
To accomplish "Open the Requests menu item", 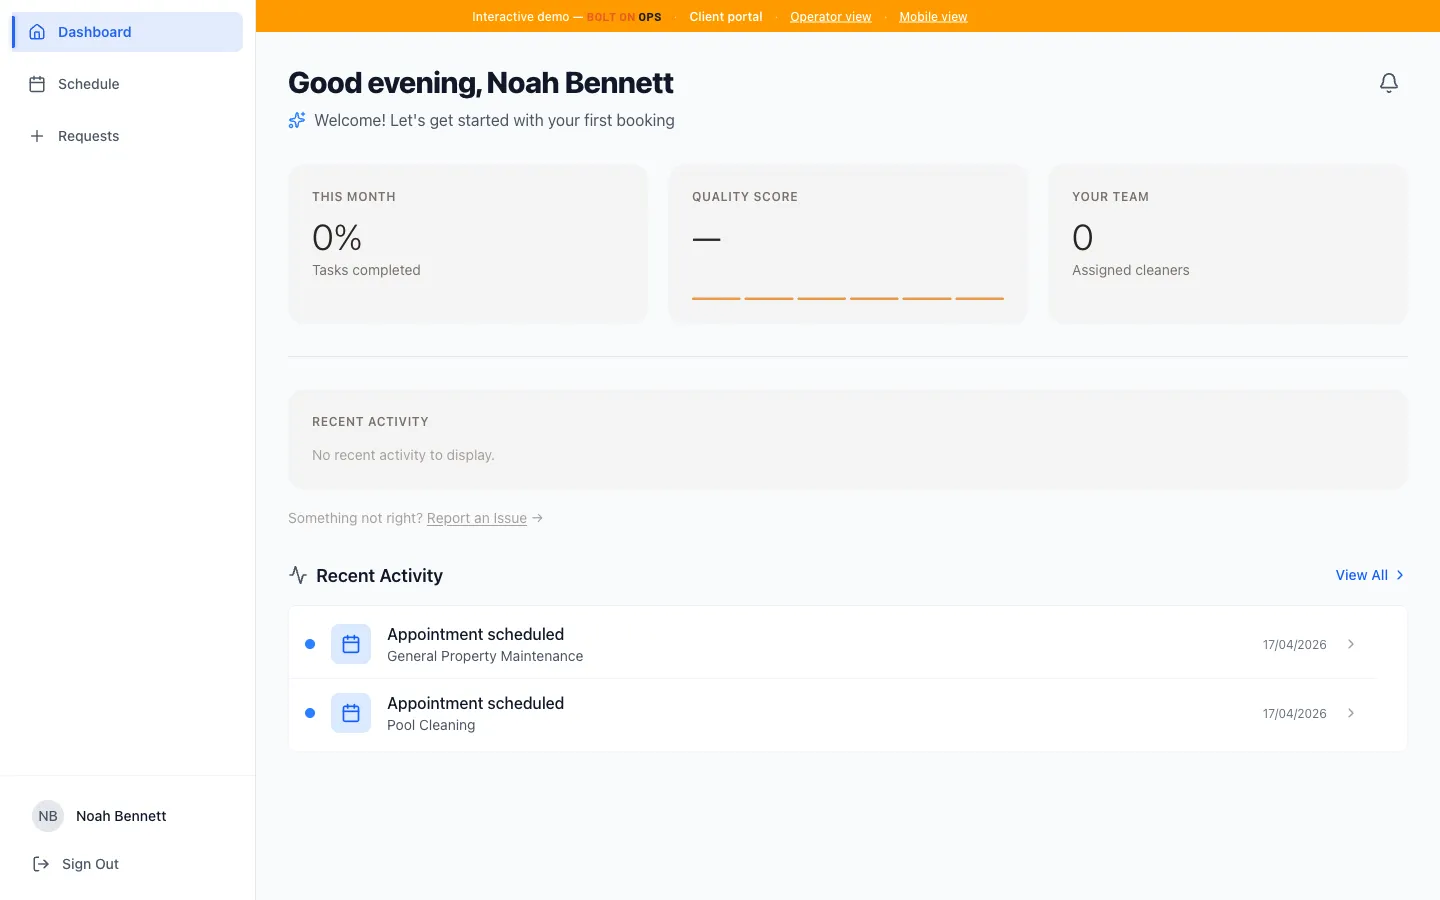I will pos(127,136).
